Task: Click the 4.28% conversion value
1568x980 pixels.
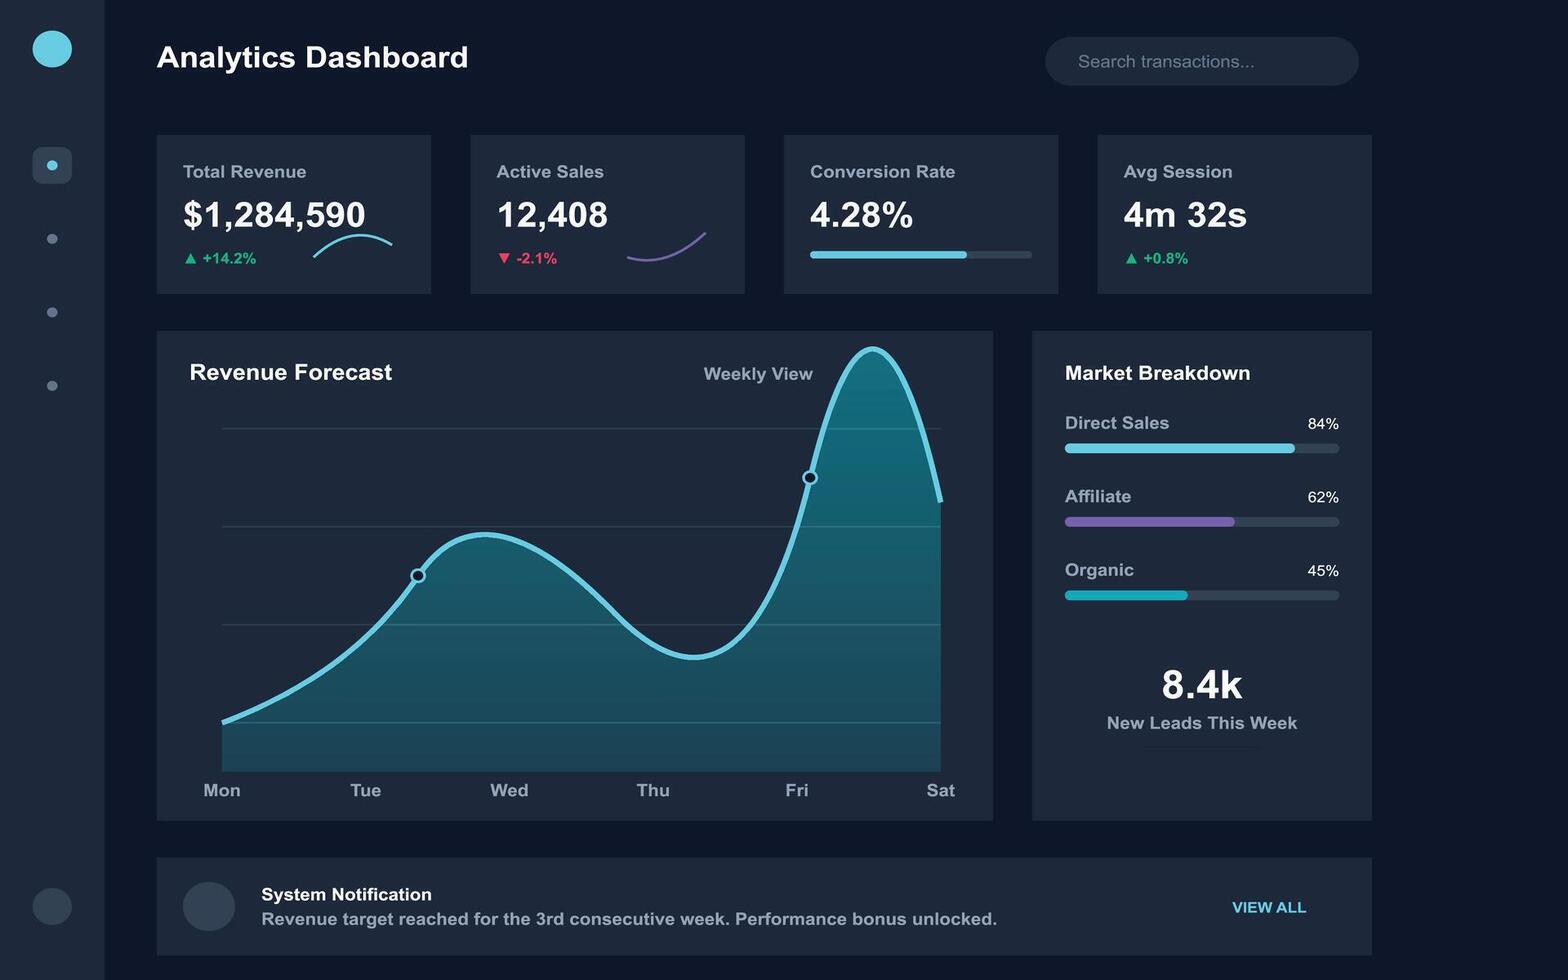Action: tap(861, 215)
